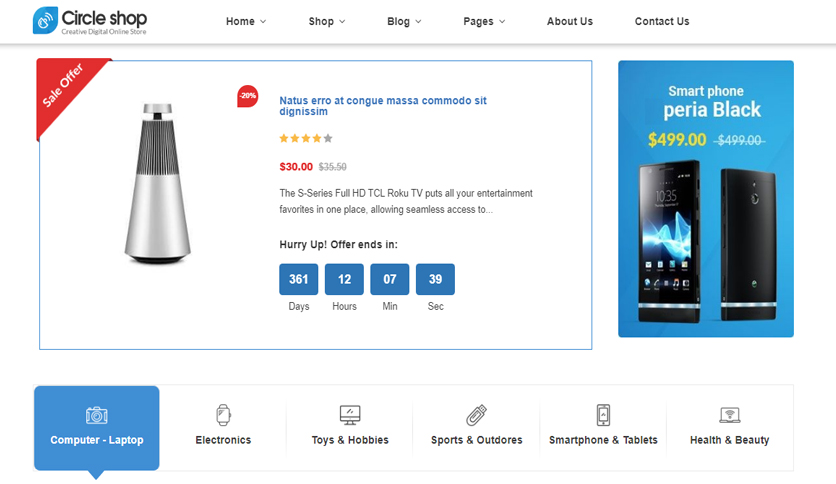Screen dimensions: 836x484
Task: Open the Home menu item
Action: [x=240, y=21]
